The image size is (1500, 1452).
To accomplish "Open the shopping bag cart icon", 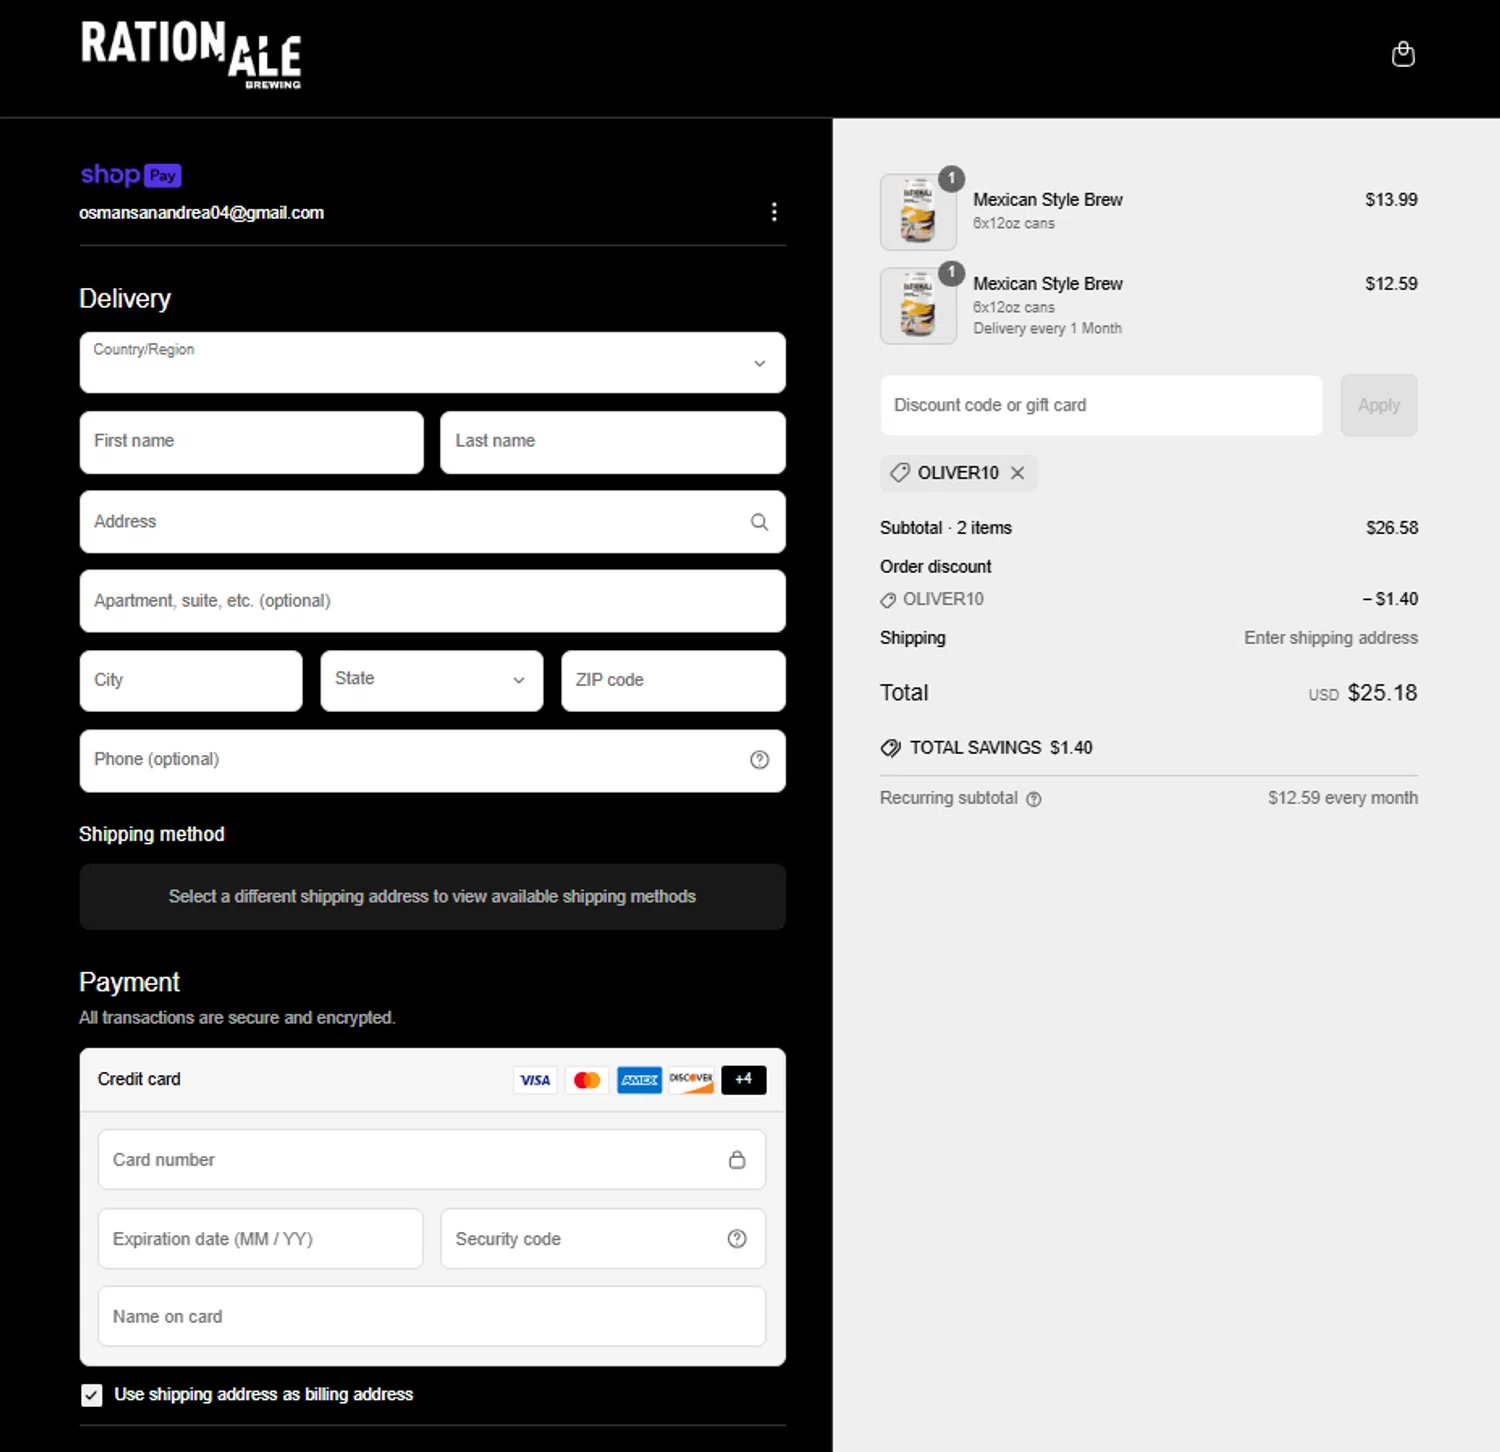I will [1403, 54].
